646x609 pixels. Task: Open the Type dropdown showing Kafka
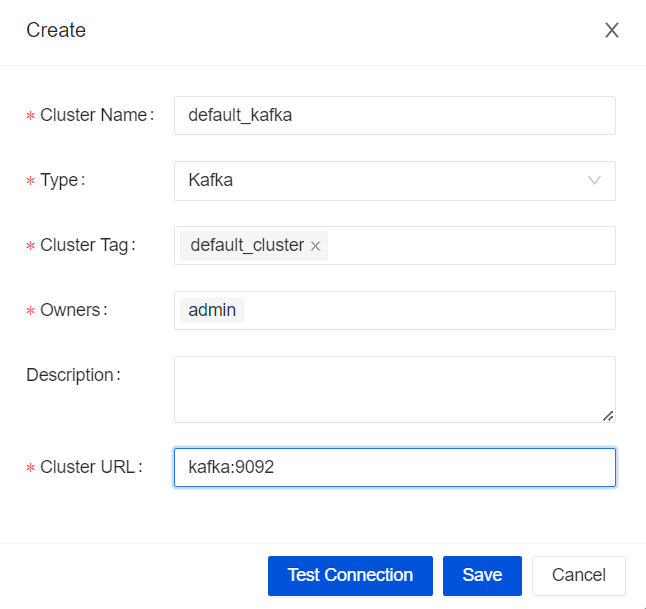click(x=380, y=181)
